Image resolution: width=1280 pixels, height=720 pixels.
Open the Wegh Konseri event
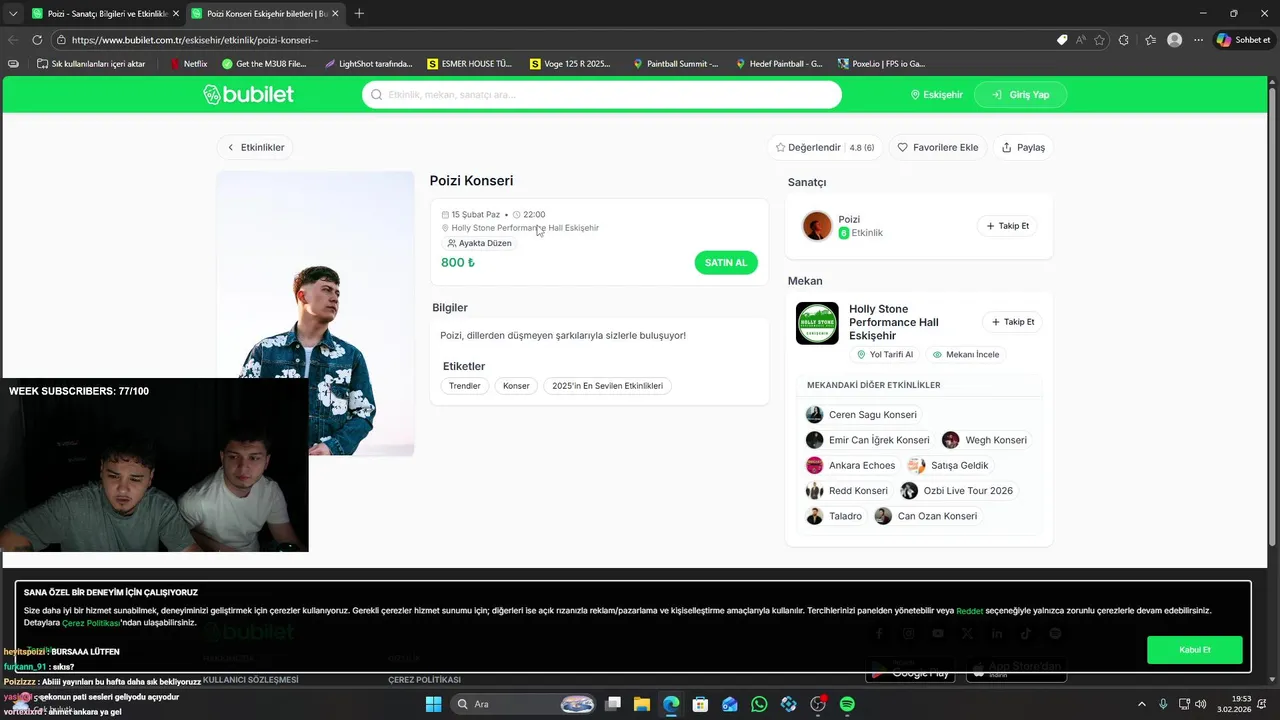tap(986, 440)
